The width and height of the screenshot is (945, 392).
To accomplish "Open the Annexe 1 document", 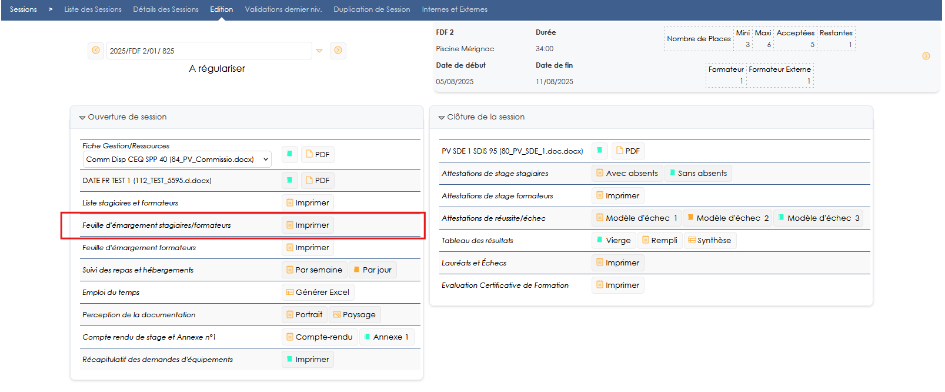I will (387, 337).
